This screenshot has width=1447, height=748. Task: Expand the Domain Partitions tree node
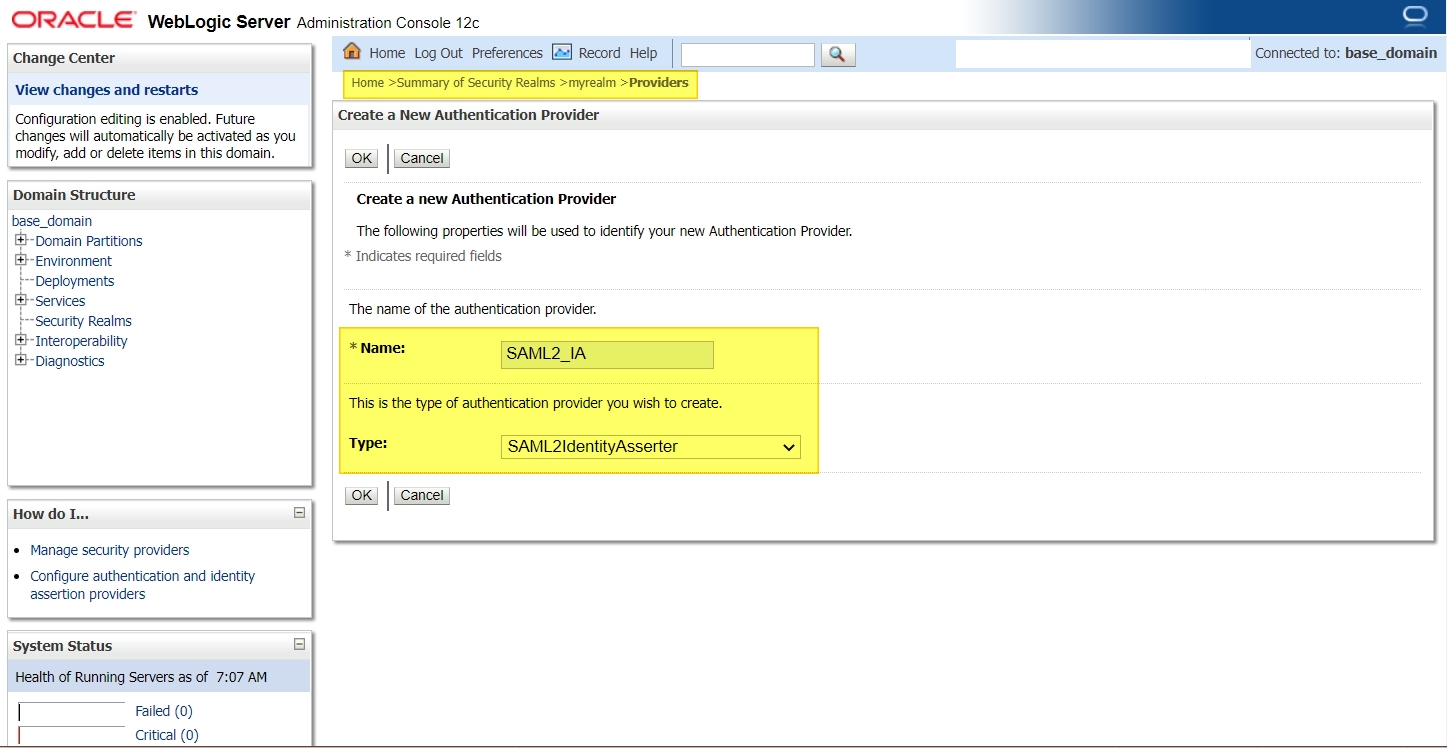[20, 240]
